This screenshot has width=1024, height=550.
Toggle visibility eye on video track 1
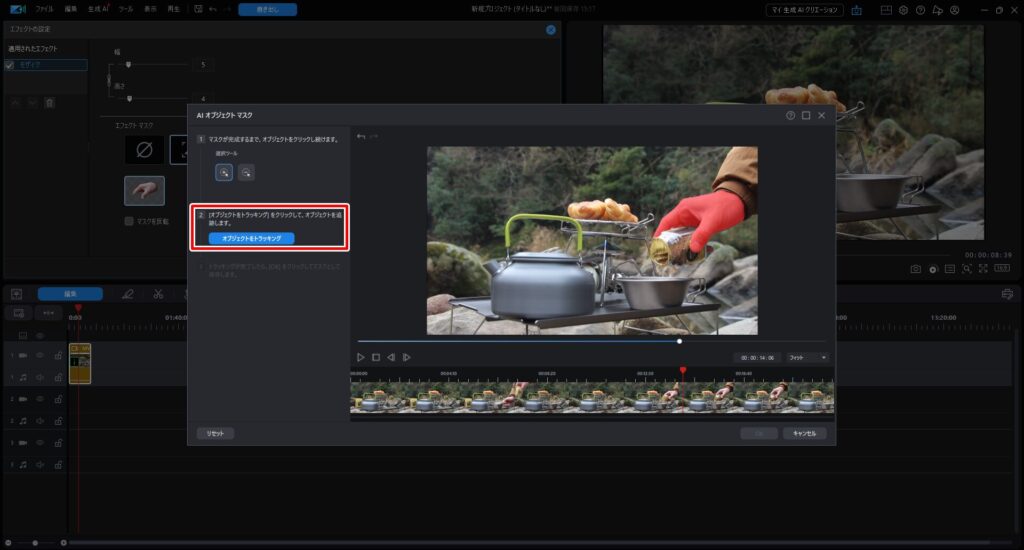pos(40,355)
